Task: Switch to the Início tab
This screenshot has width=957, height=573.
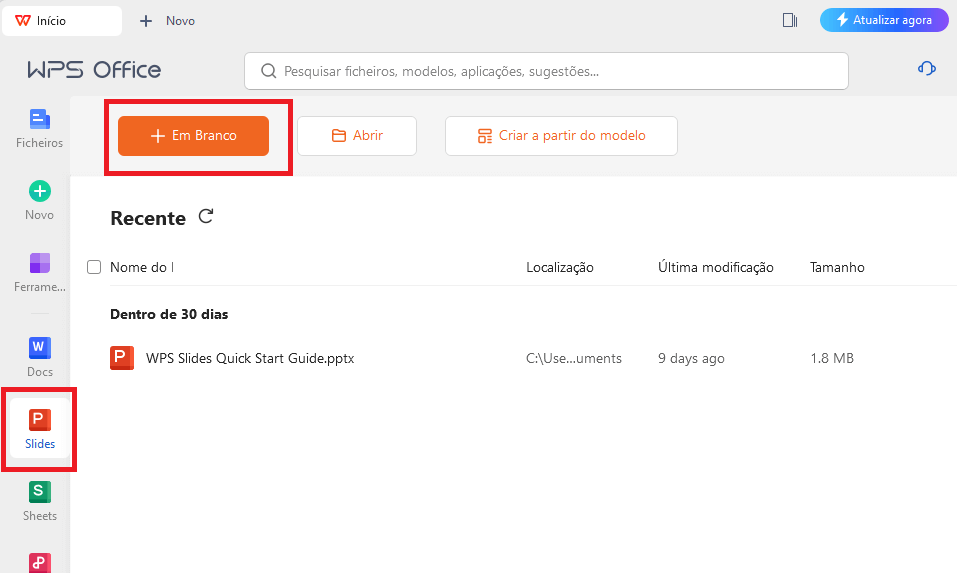Action: pos(60,20)
